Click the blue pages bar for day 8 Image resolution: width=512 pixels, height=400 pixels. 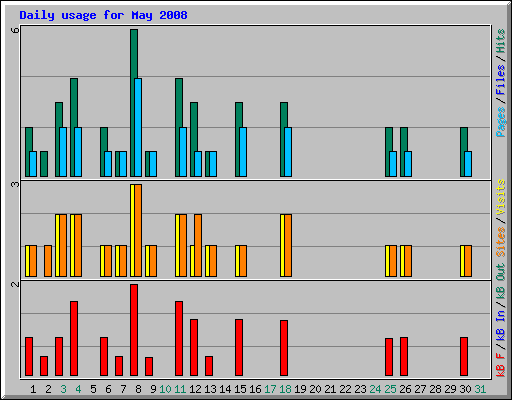(x=138, y=127)
